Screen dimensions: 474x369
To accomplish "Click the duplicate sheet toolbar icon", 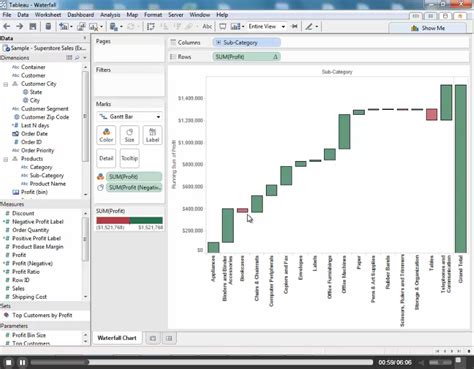I will [x=81, y=27].
